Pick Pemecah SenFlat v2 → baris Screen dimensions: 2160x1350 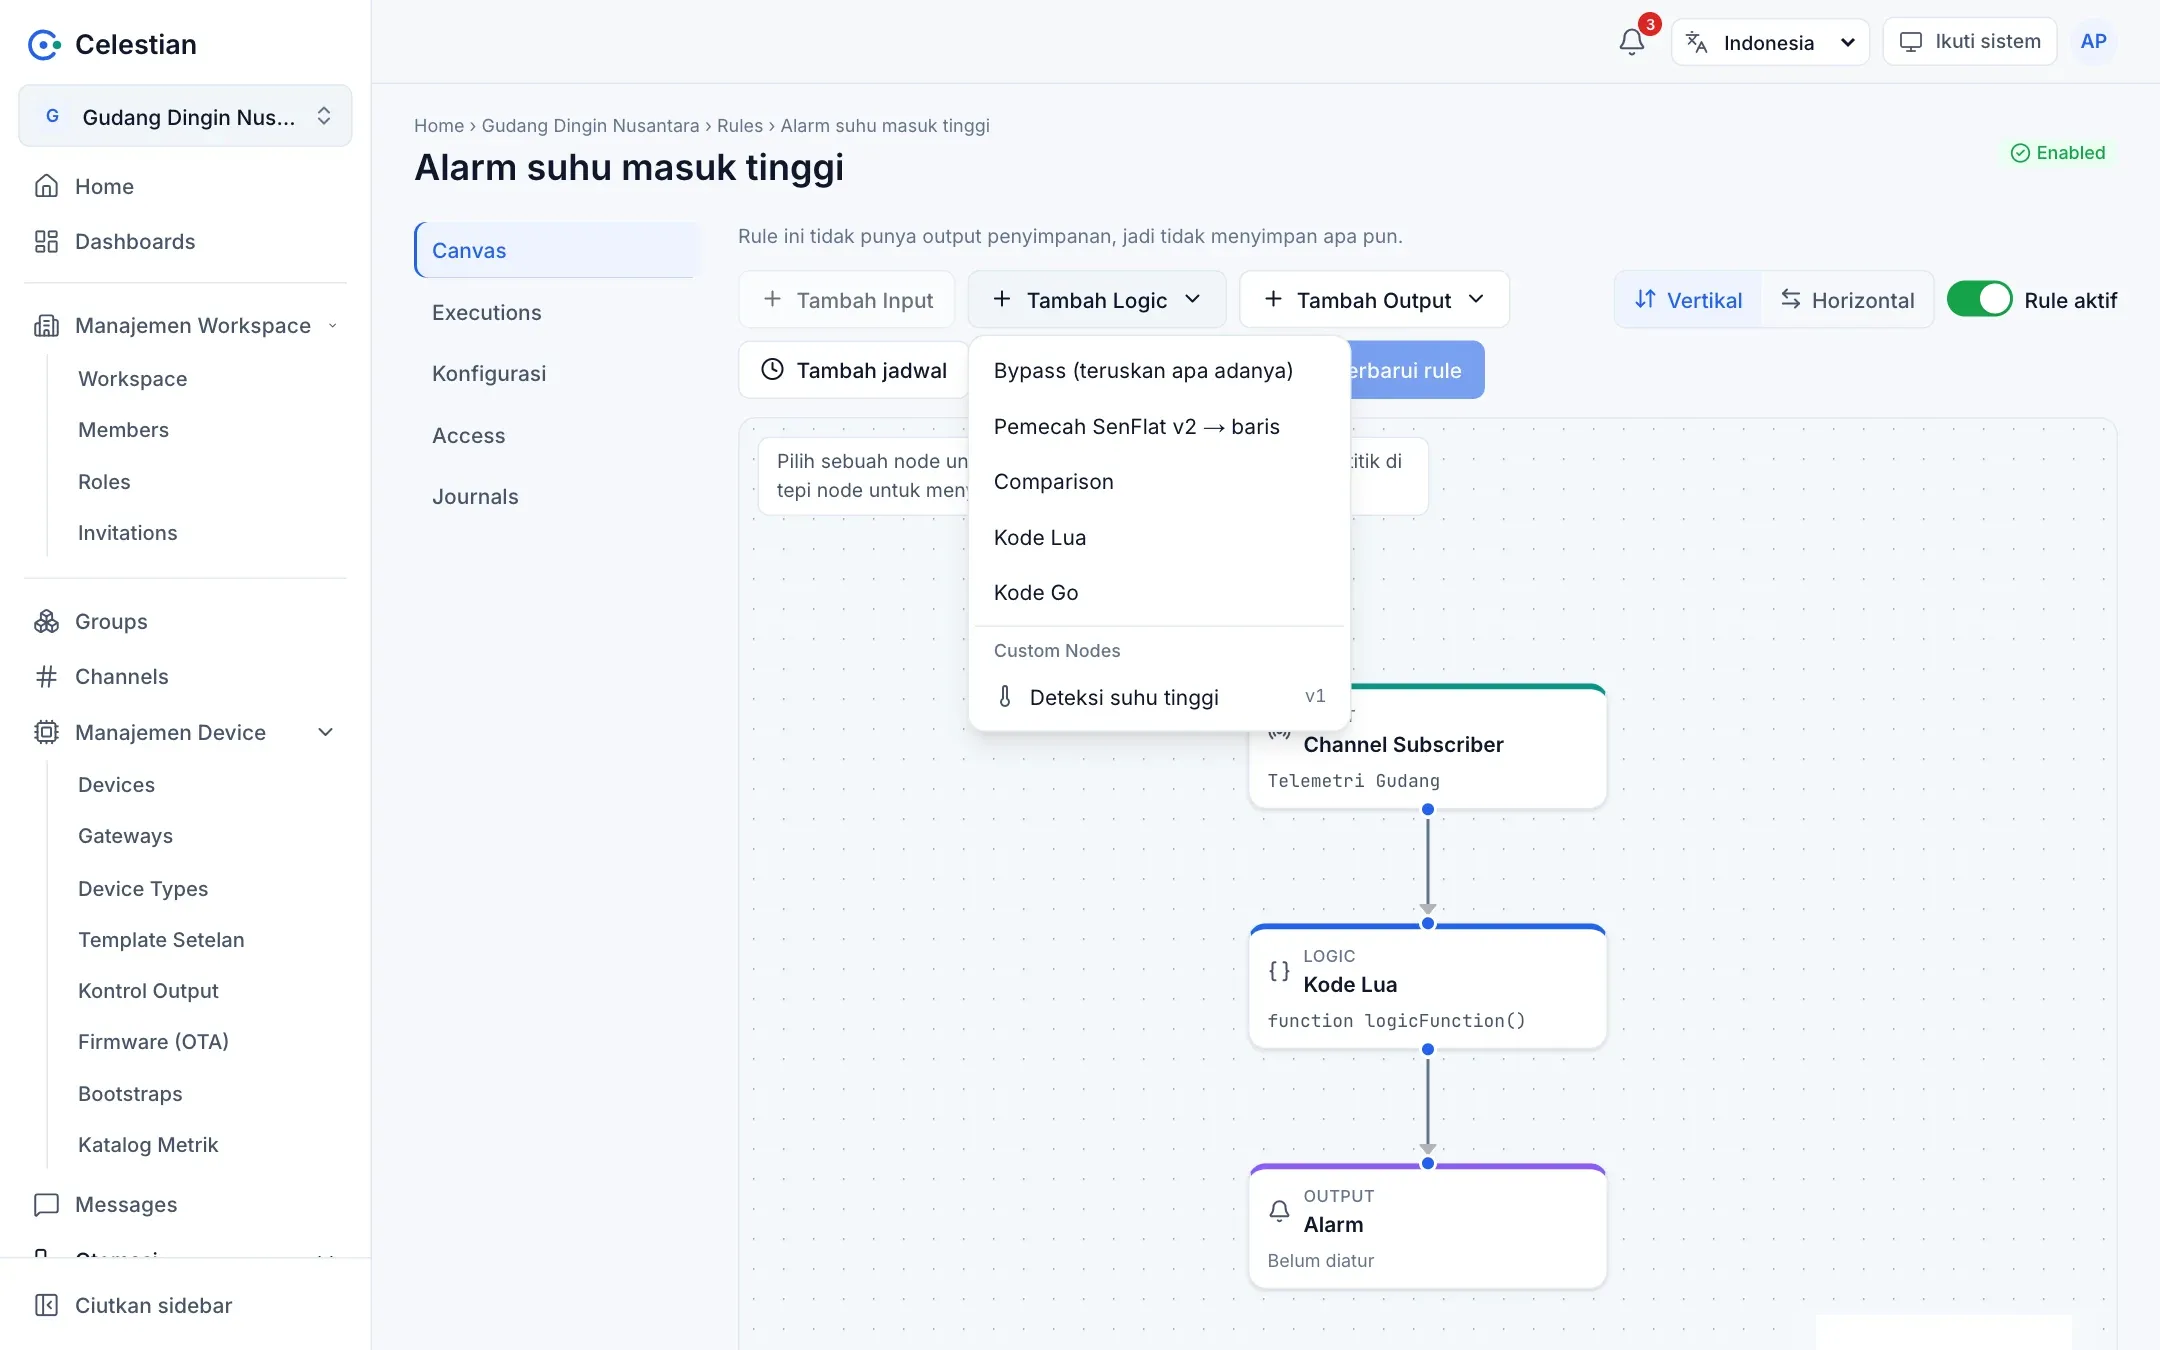pos(1159,426)
